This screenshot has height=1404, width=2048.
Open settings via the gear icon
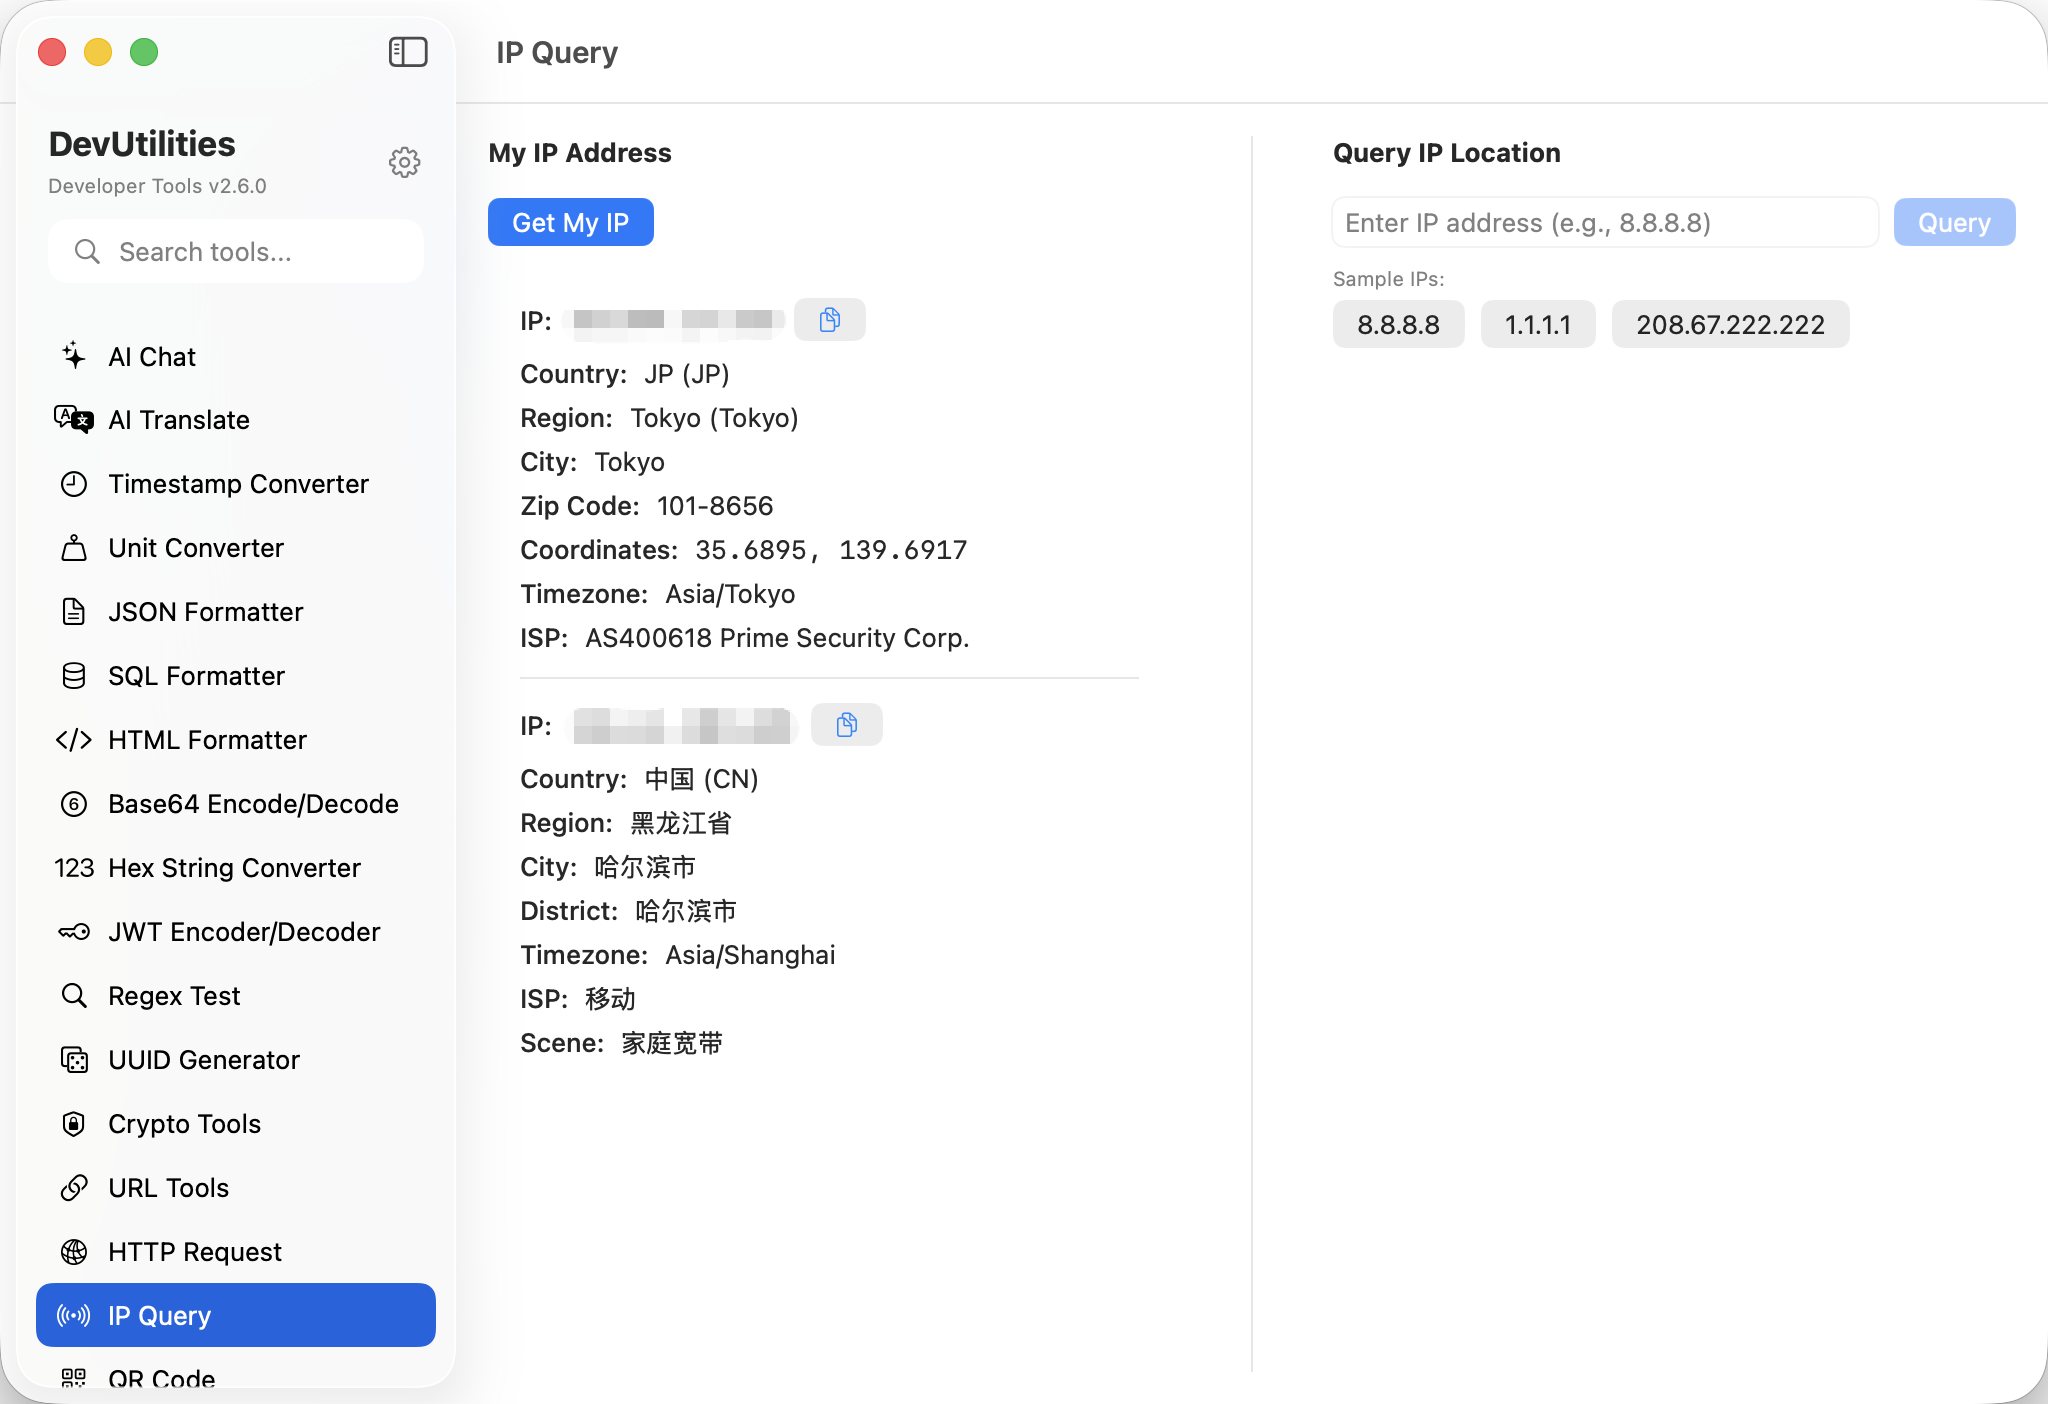coord(404,162)
